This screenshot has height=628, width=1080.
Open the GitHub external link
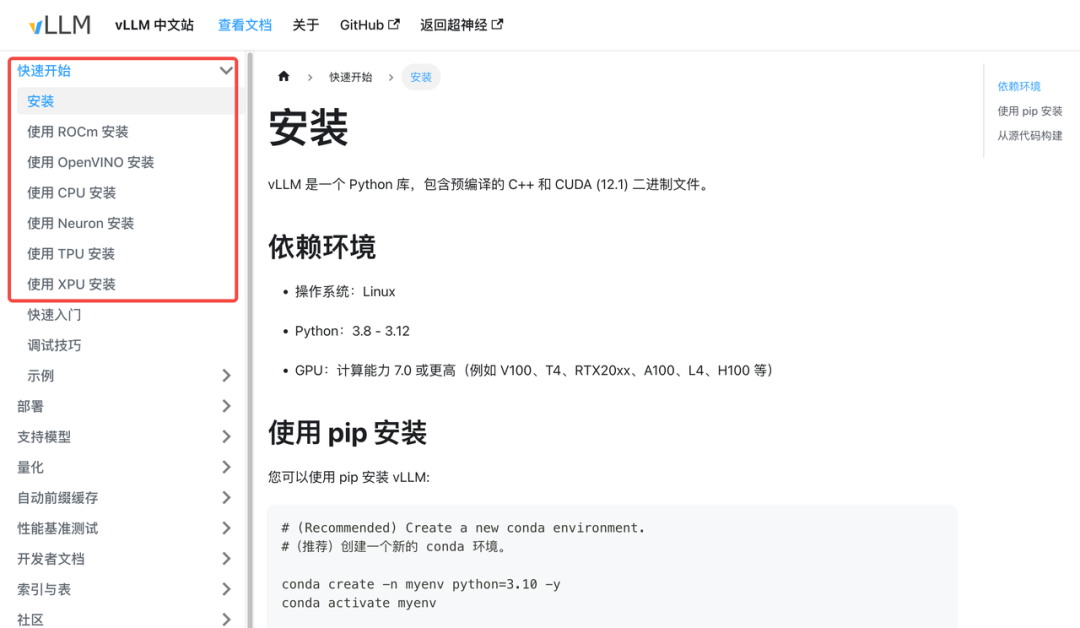pos(369,25)
